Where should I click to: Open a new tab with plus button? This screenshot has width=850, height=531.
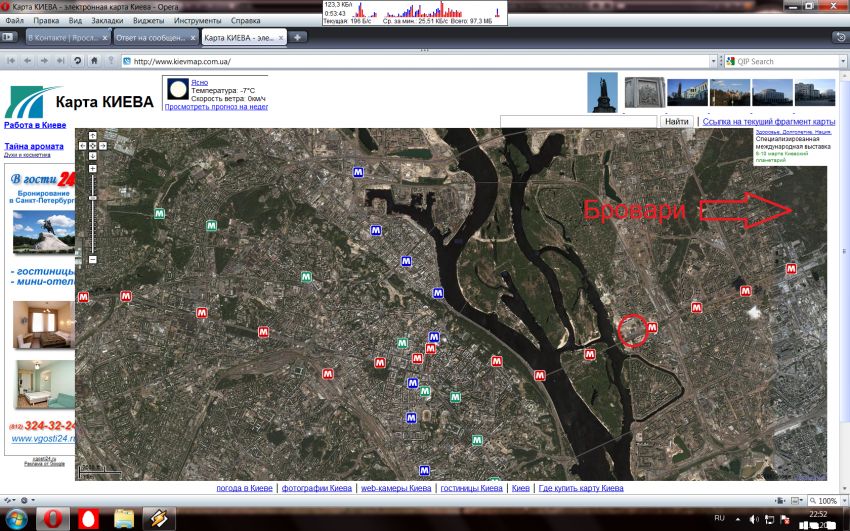[297, 37]
